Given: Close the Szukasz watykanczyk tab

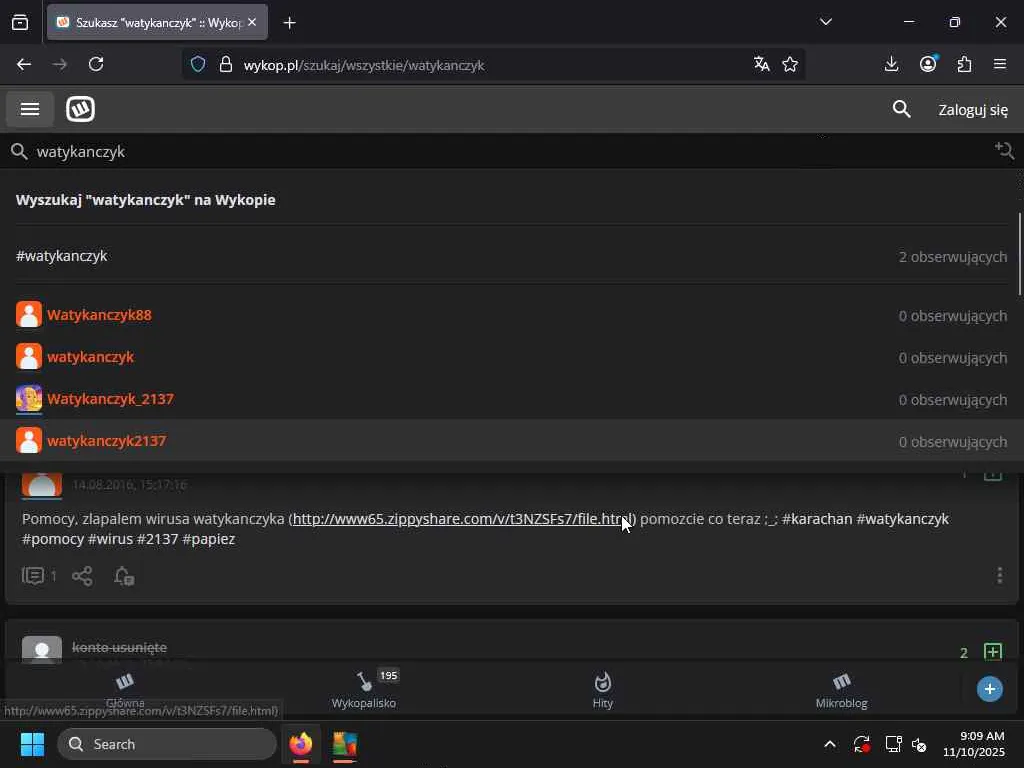Looking at the screenshot, I should pos(252,22).
